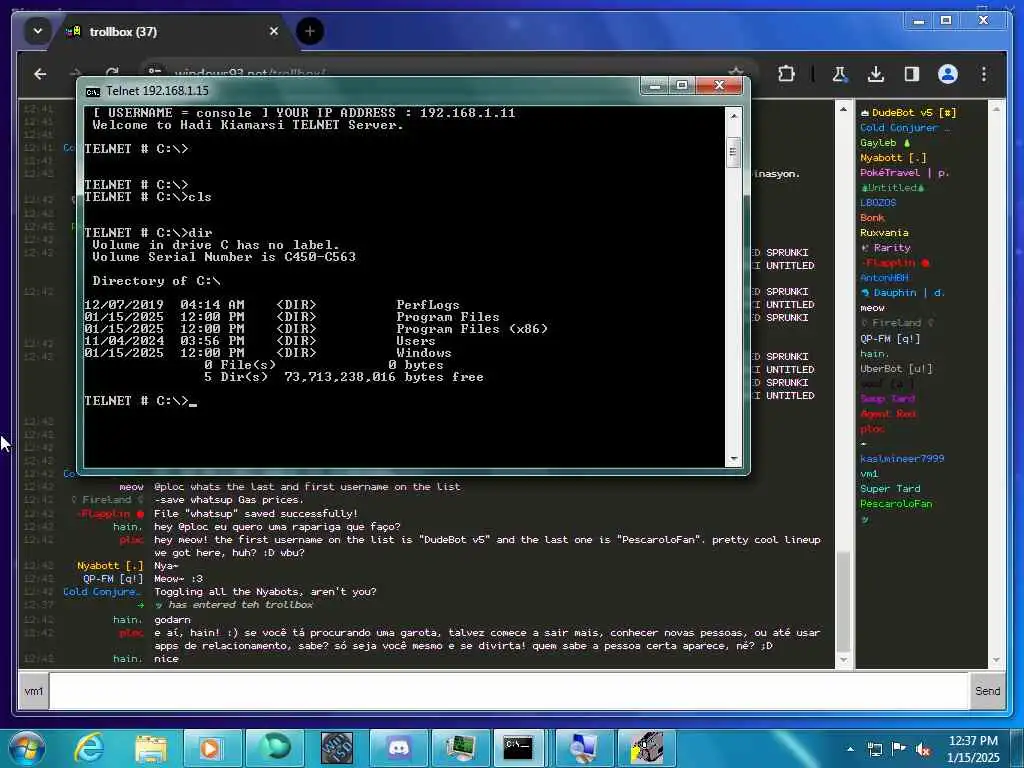Open Discord from the taskbar
This screenshot has height=768, width=1024.
pos(398,748)
